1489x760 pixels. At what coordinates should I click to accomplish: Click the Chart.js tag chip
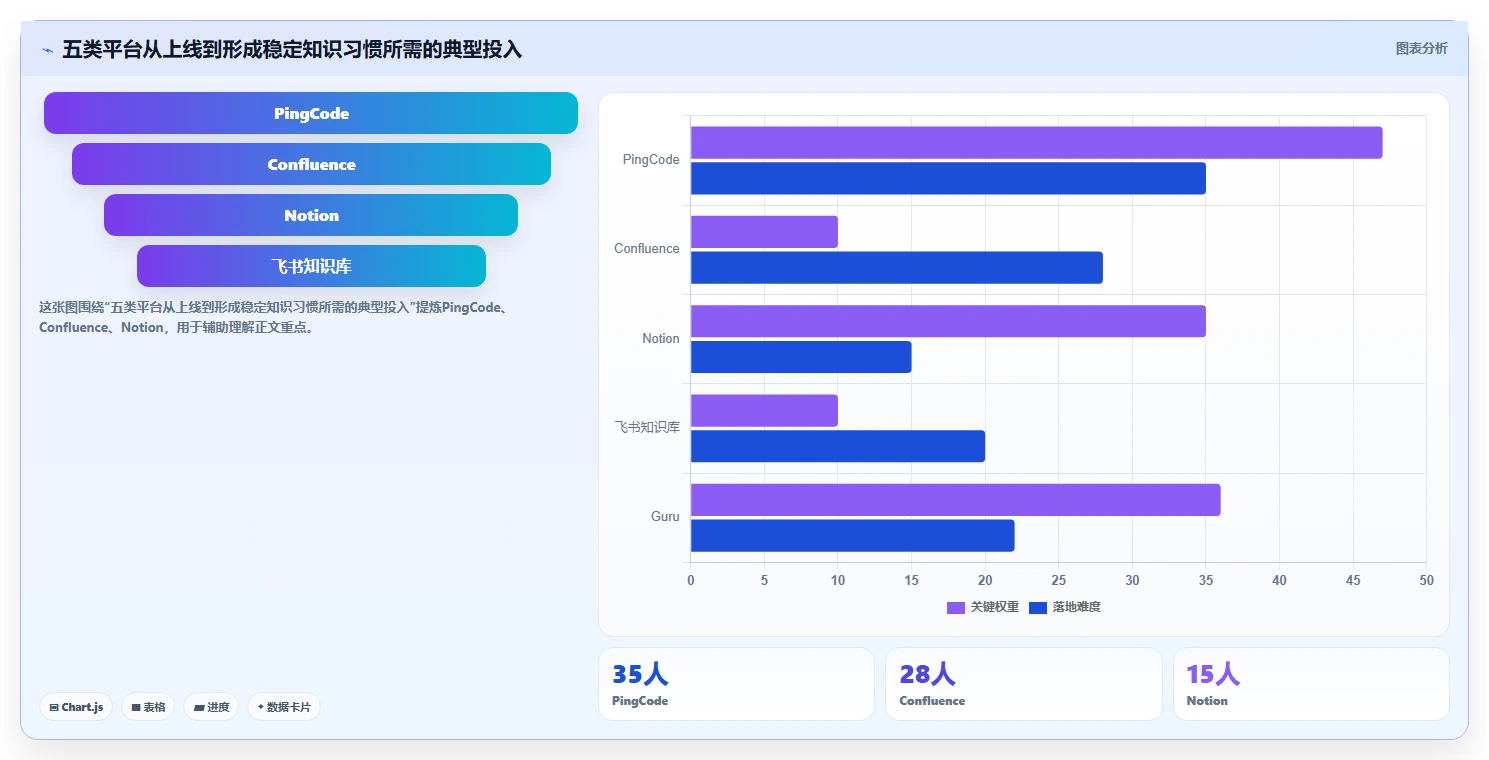[76, 707]
